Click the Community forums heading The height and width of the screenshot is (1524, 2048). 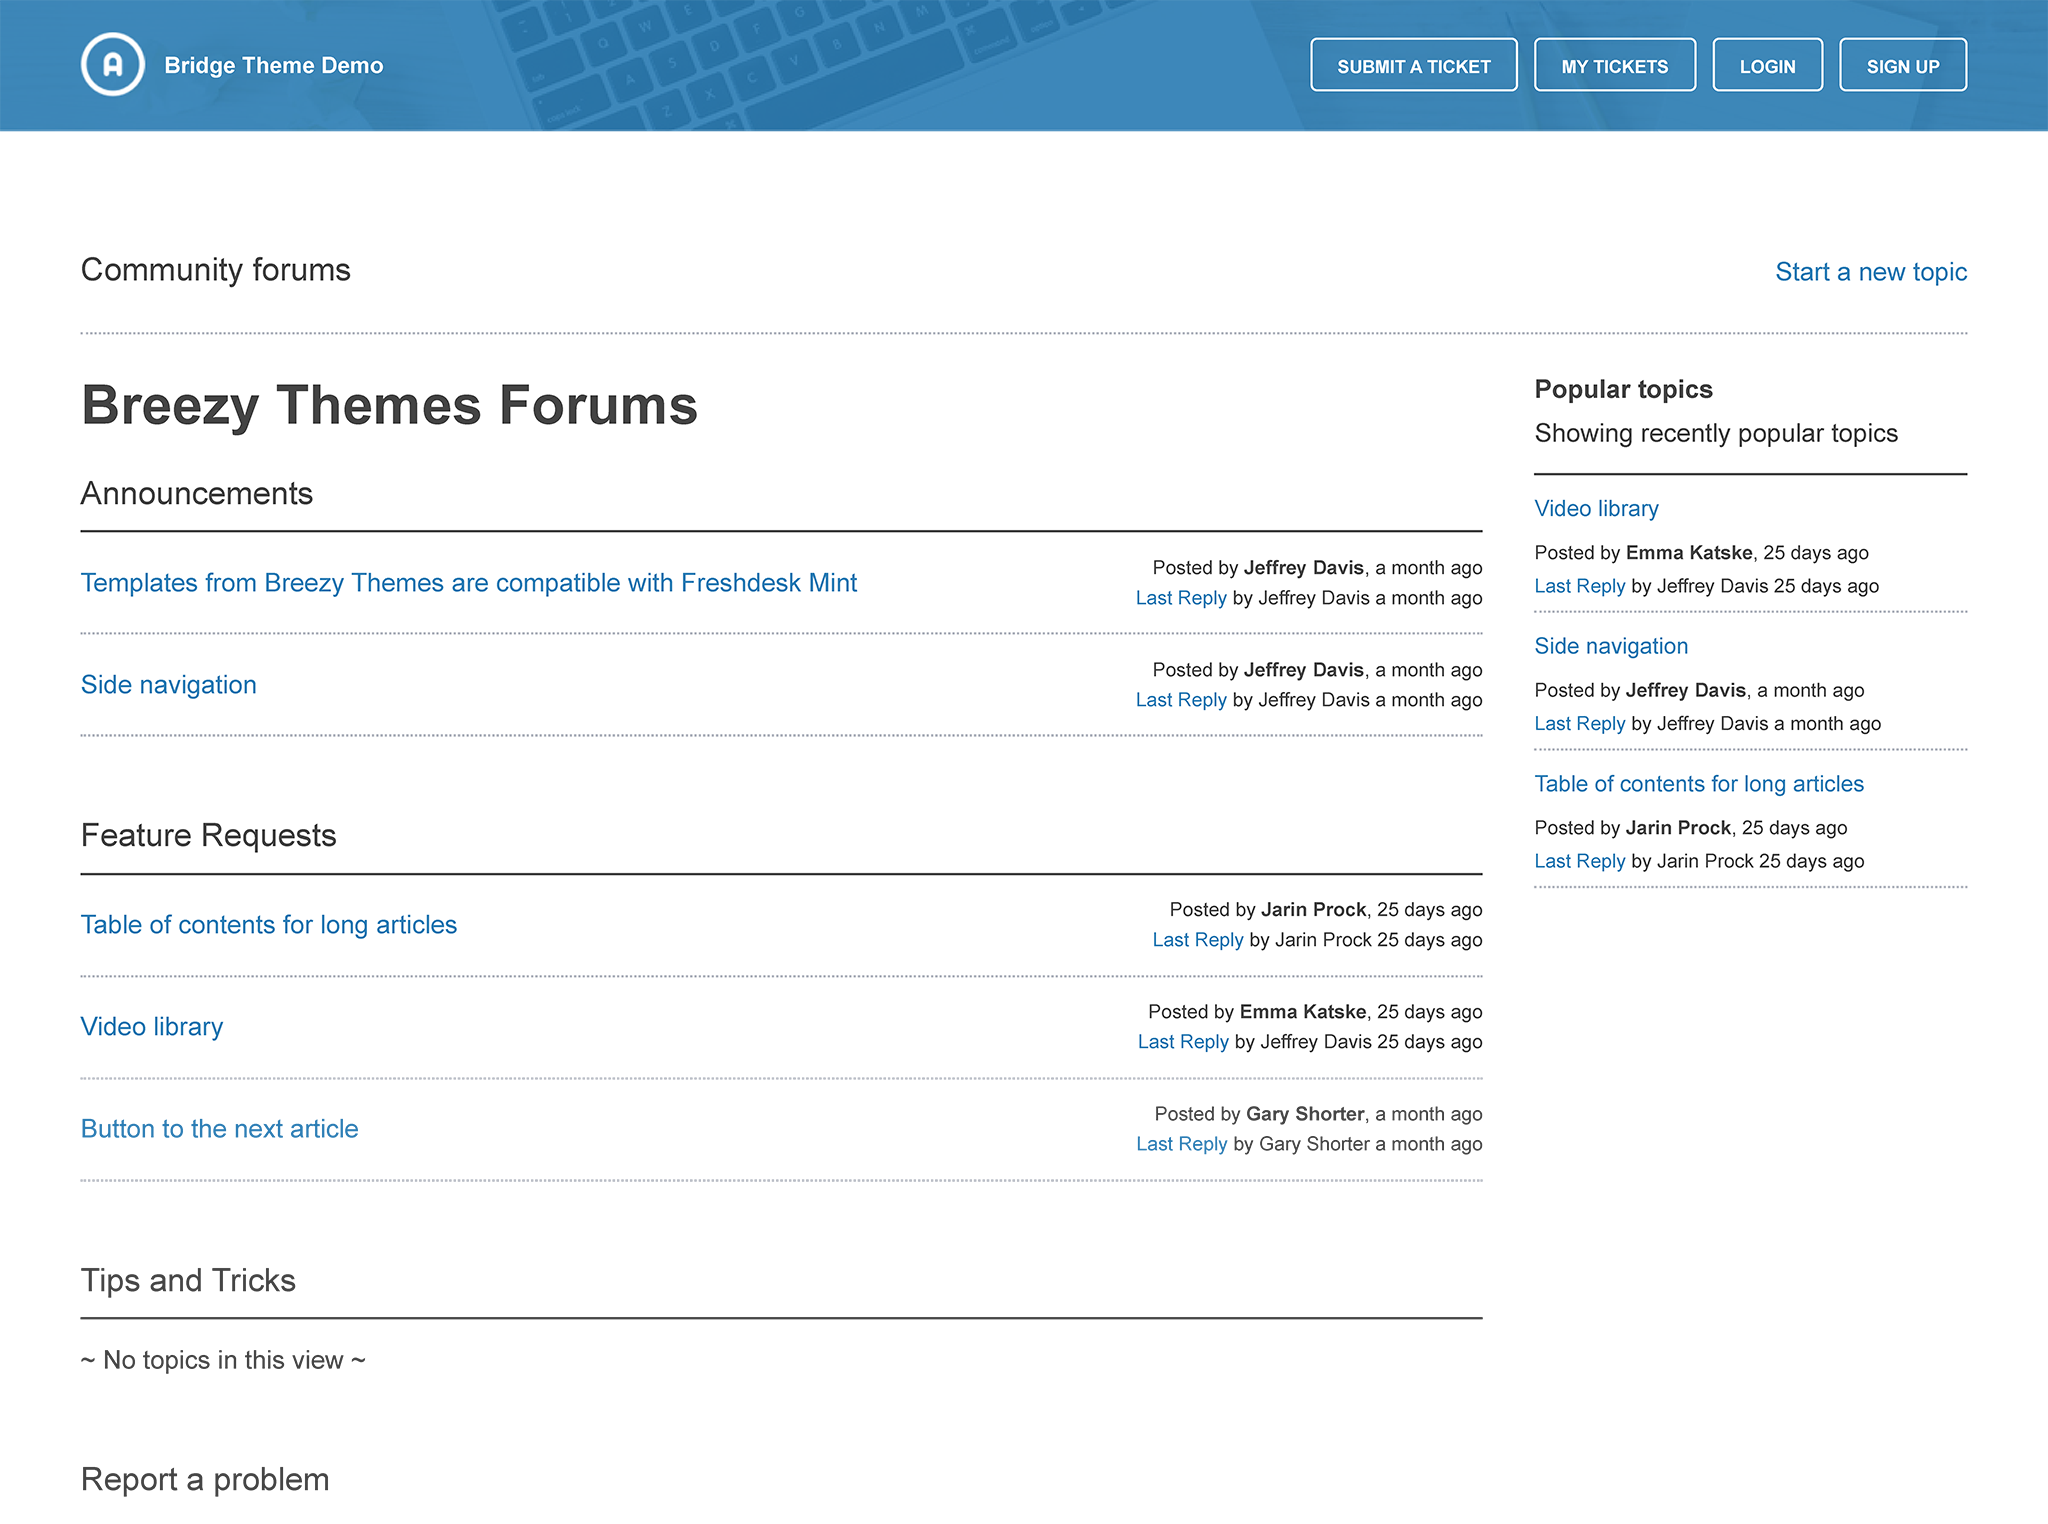(x=215, y=270)
